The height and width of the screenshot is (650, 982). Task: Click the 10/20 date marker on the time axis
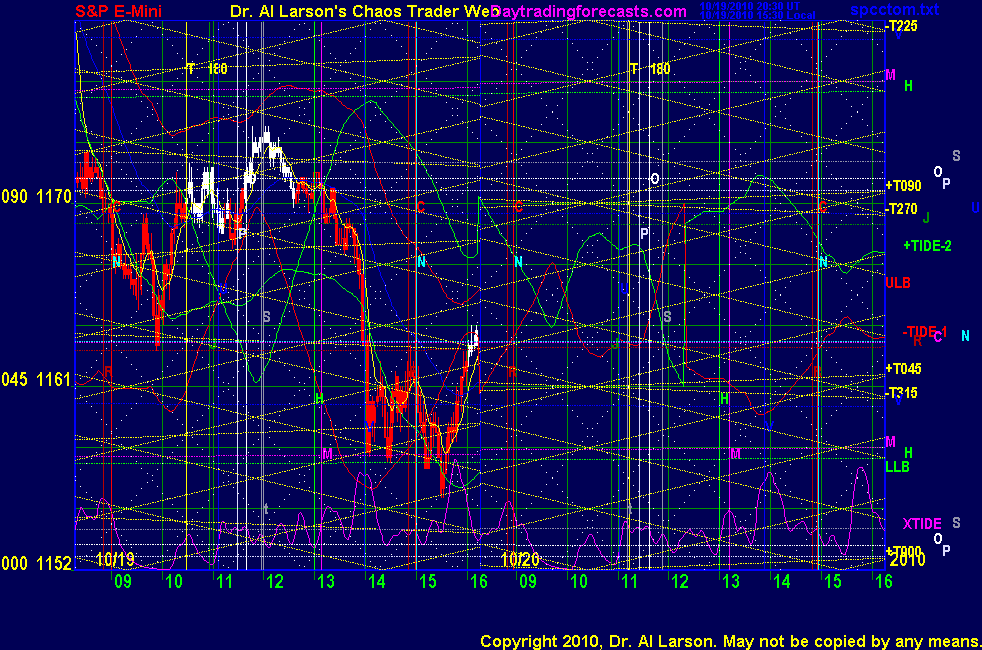click(x=520, y=559)
